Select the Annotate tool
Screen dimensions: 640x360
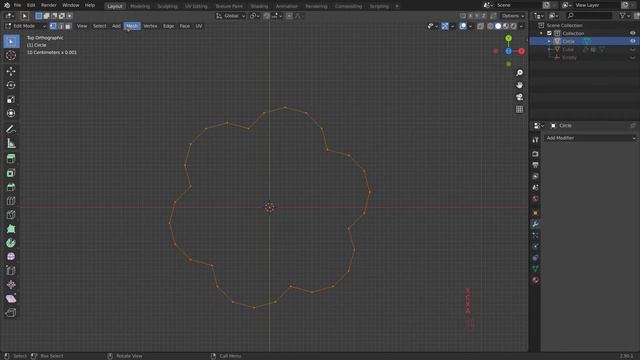[x=11, y=129]
